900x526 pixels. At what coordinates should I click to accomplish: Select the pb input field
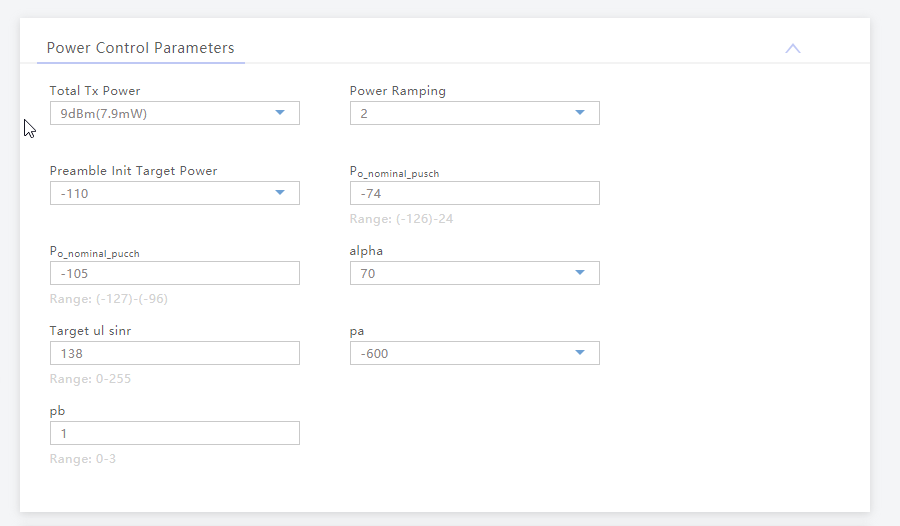[174, 432]
